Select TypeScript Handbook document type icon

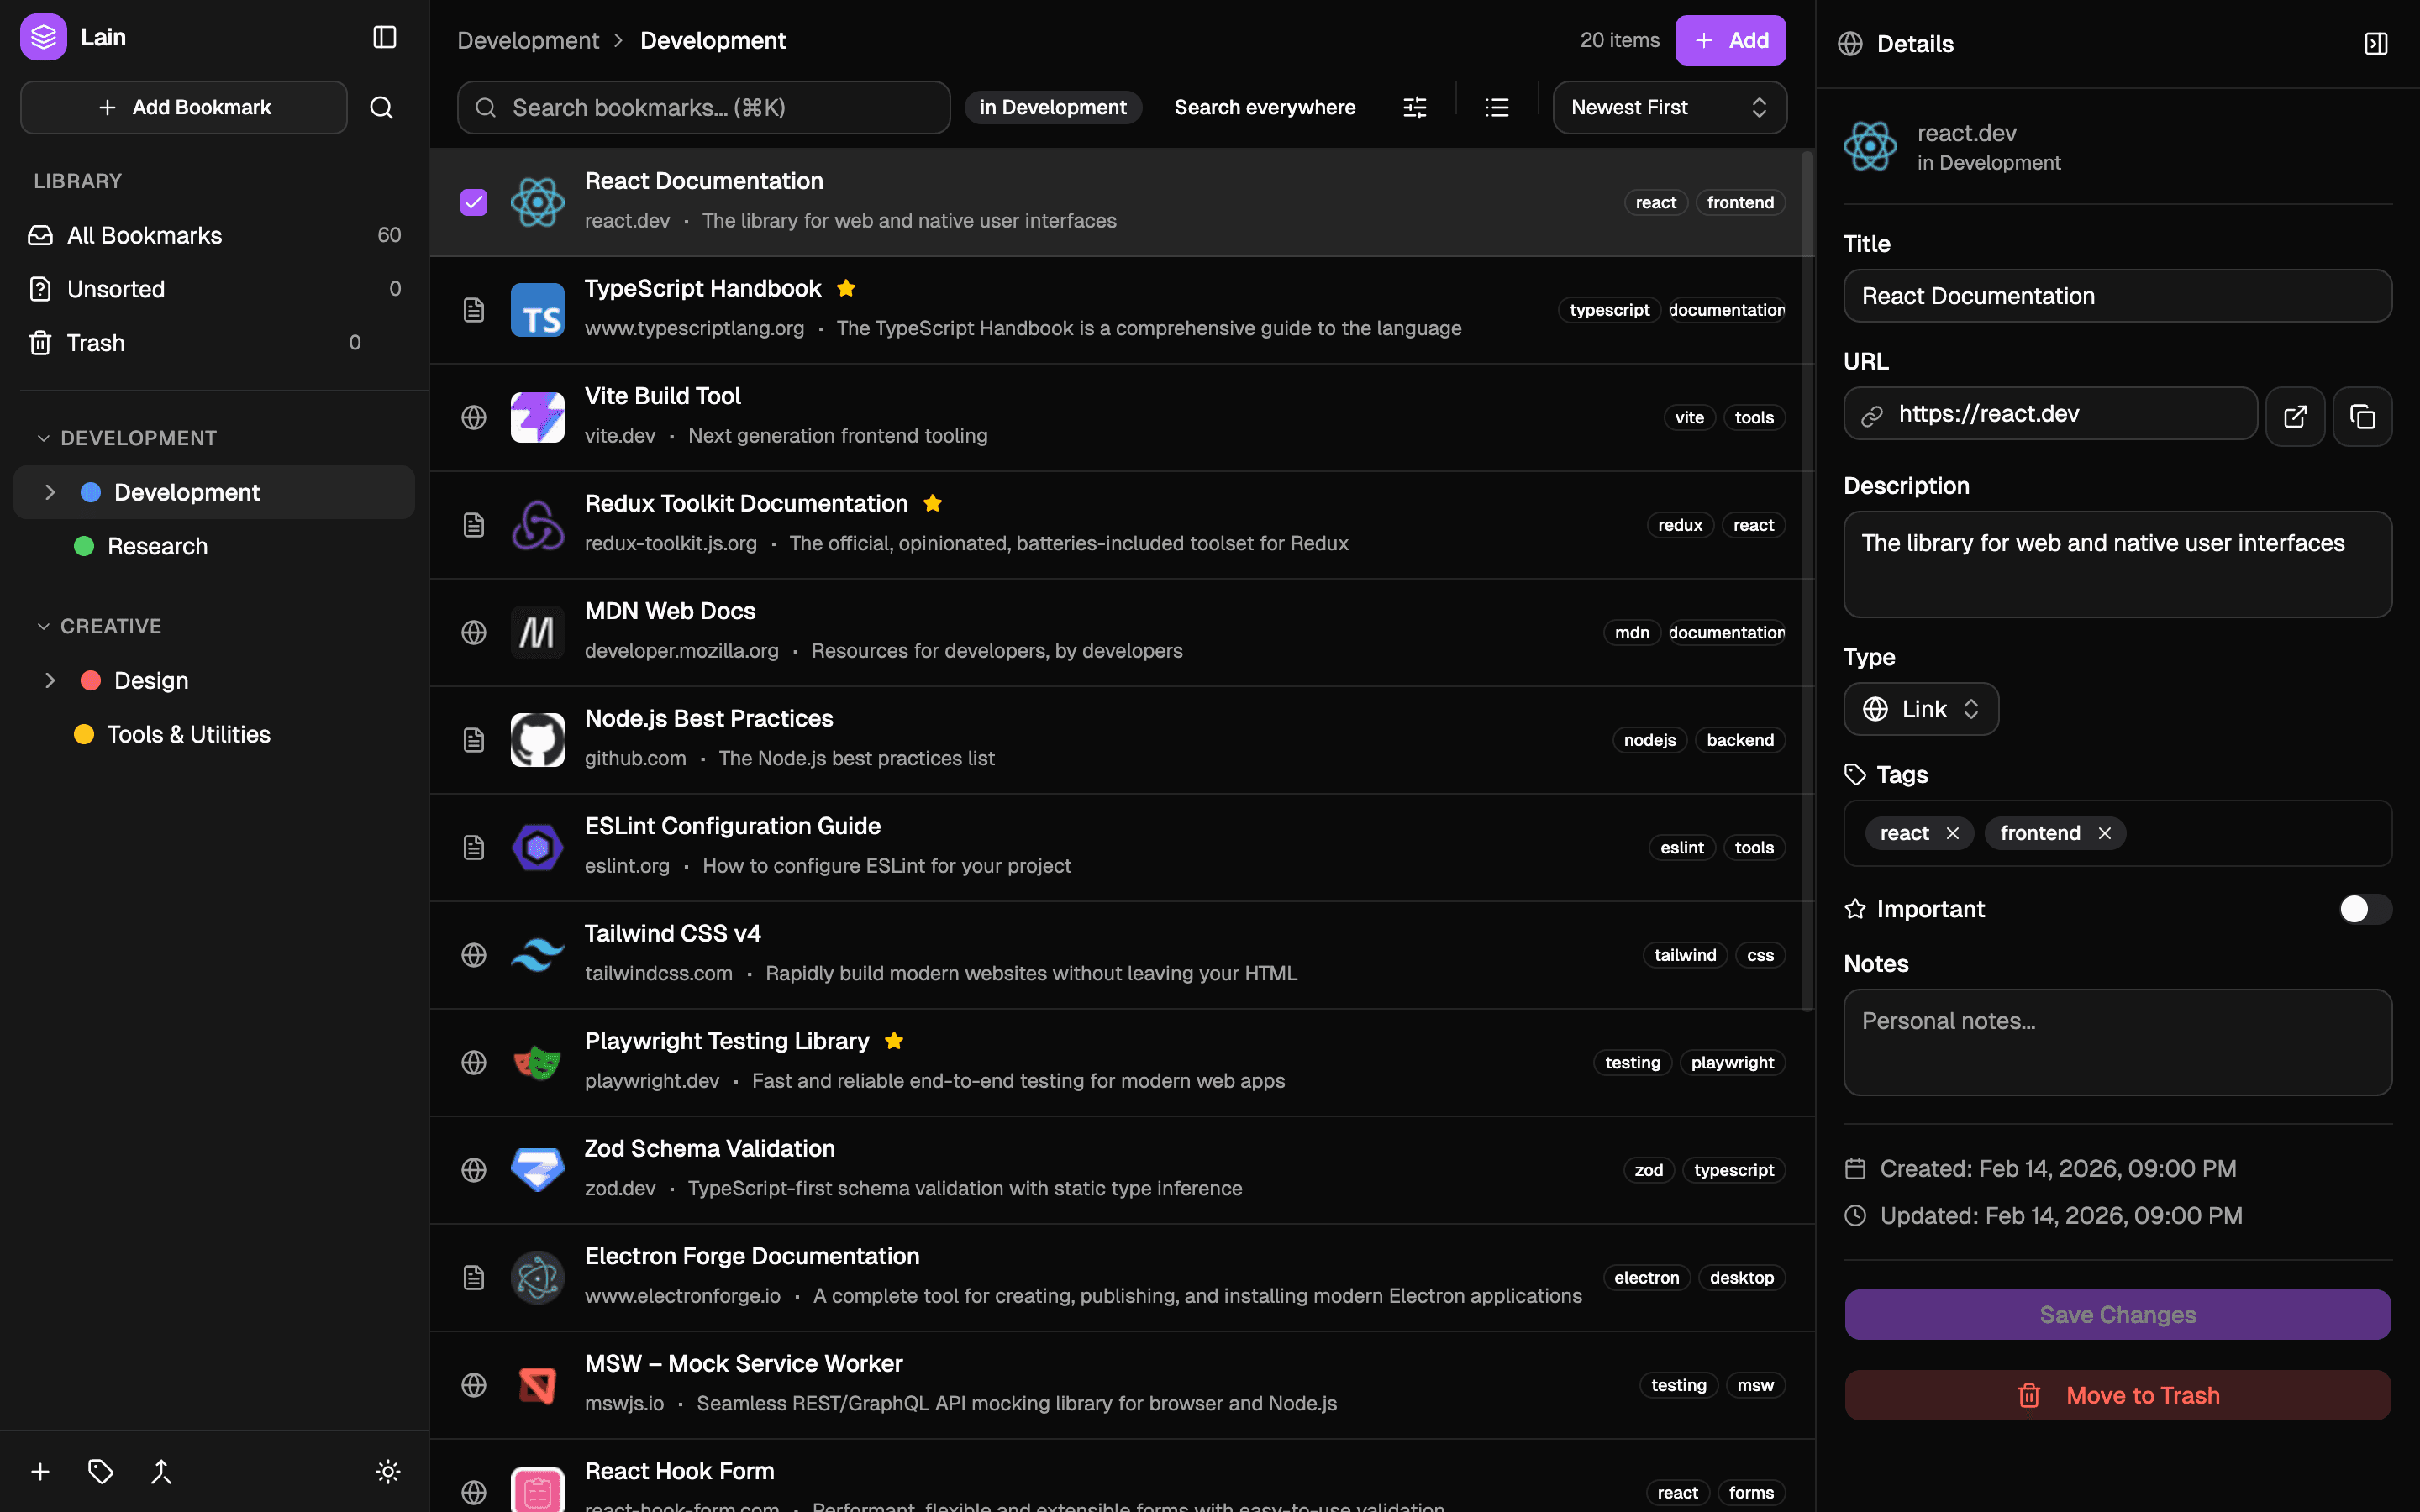click(x=474, y=310)
